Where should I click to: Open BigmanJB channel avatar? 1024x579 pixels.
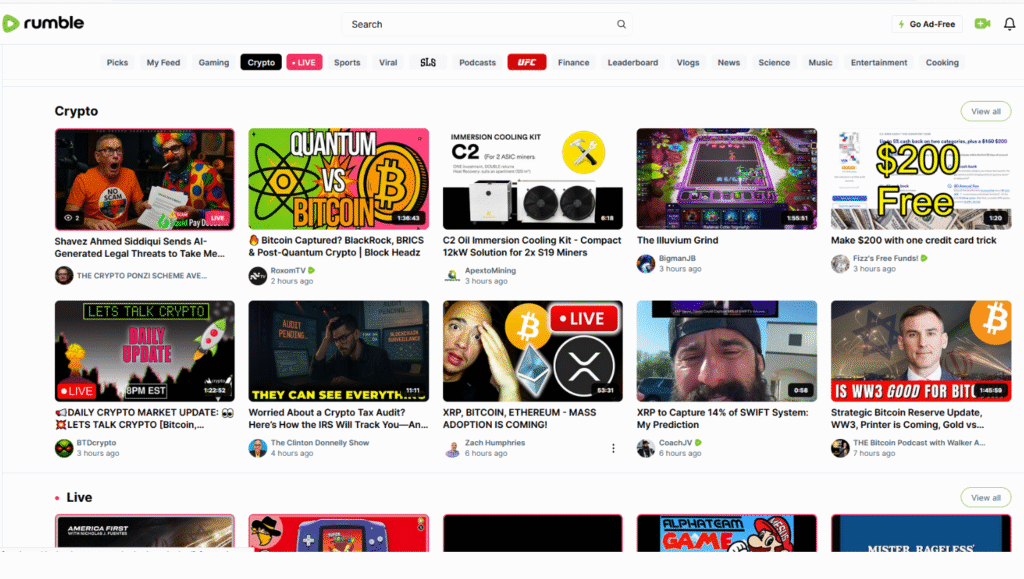[646, 264]
